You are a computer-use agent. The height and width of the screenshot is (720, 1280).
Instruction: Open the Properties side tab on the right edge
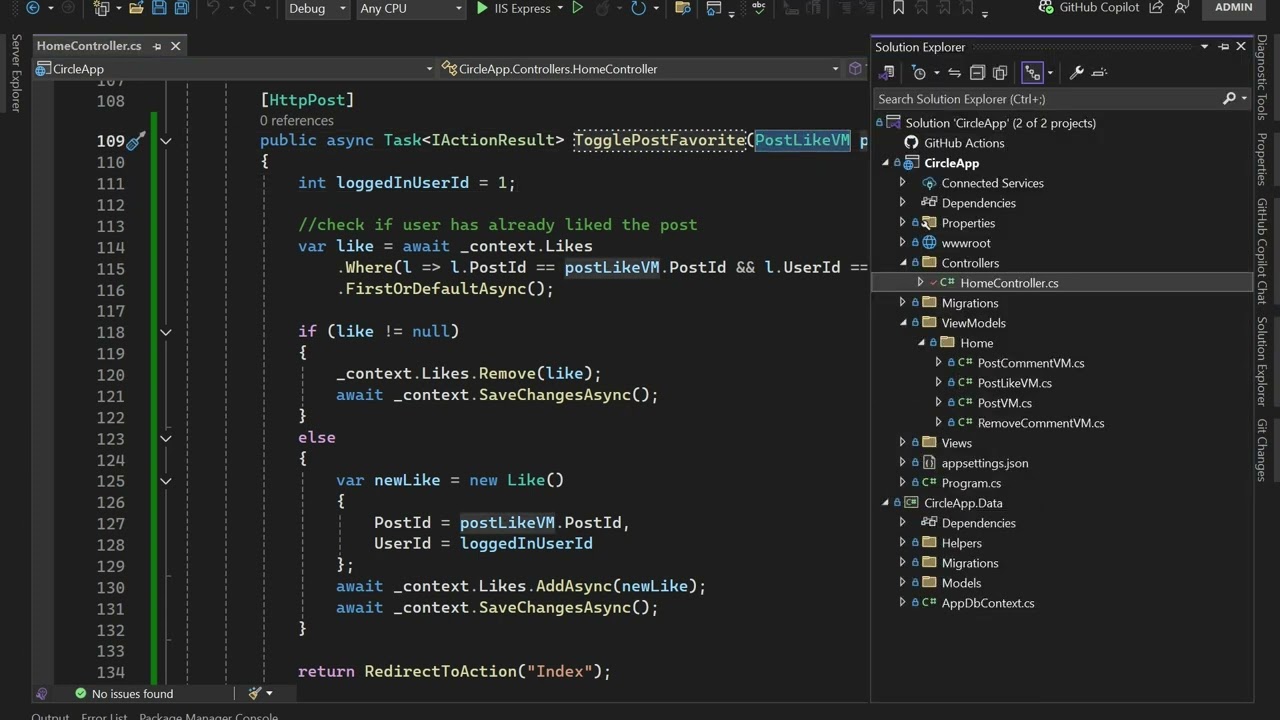tap(1262, 159)
